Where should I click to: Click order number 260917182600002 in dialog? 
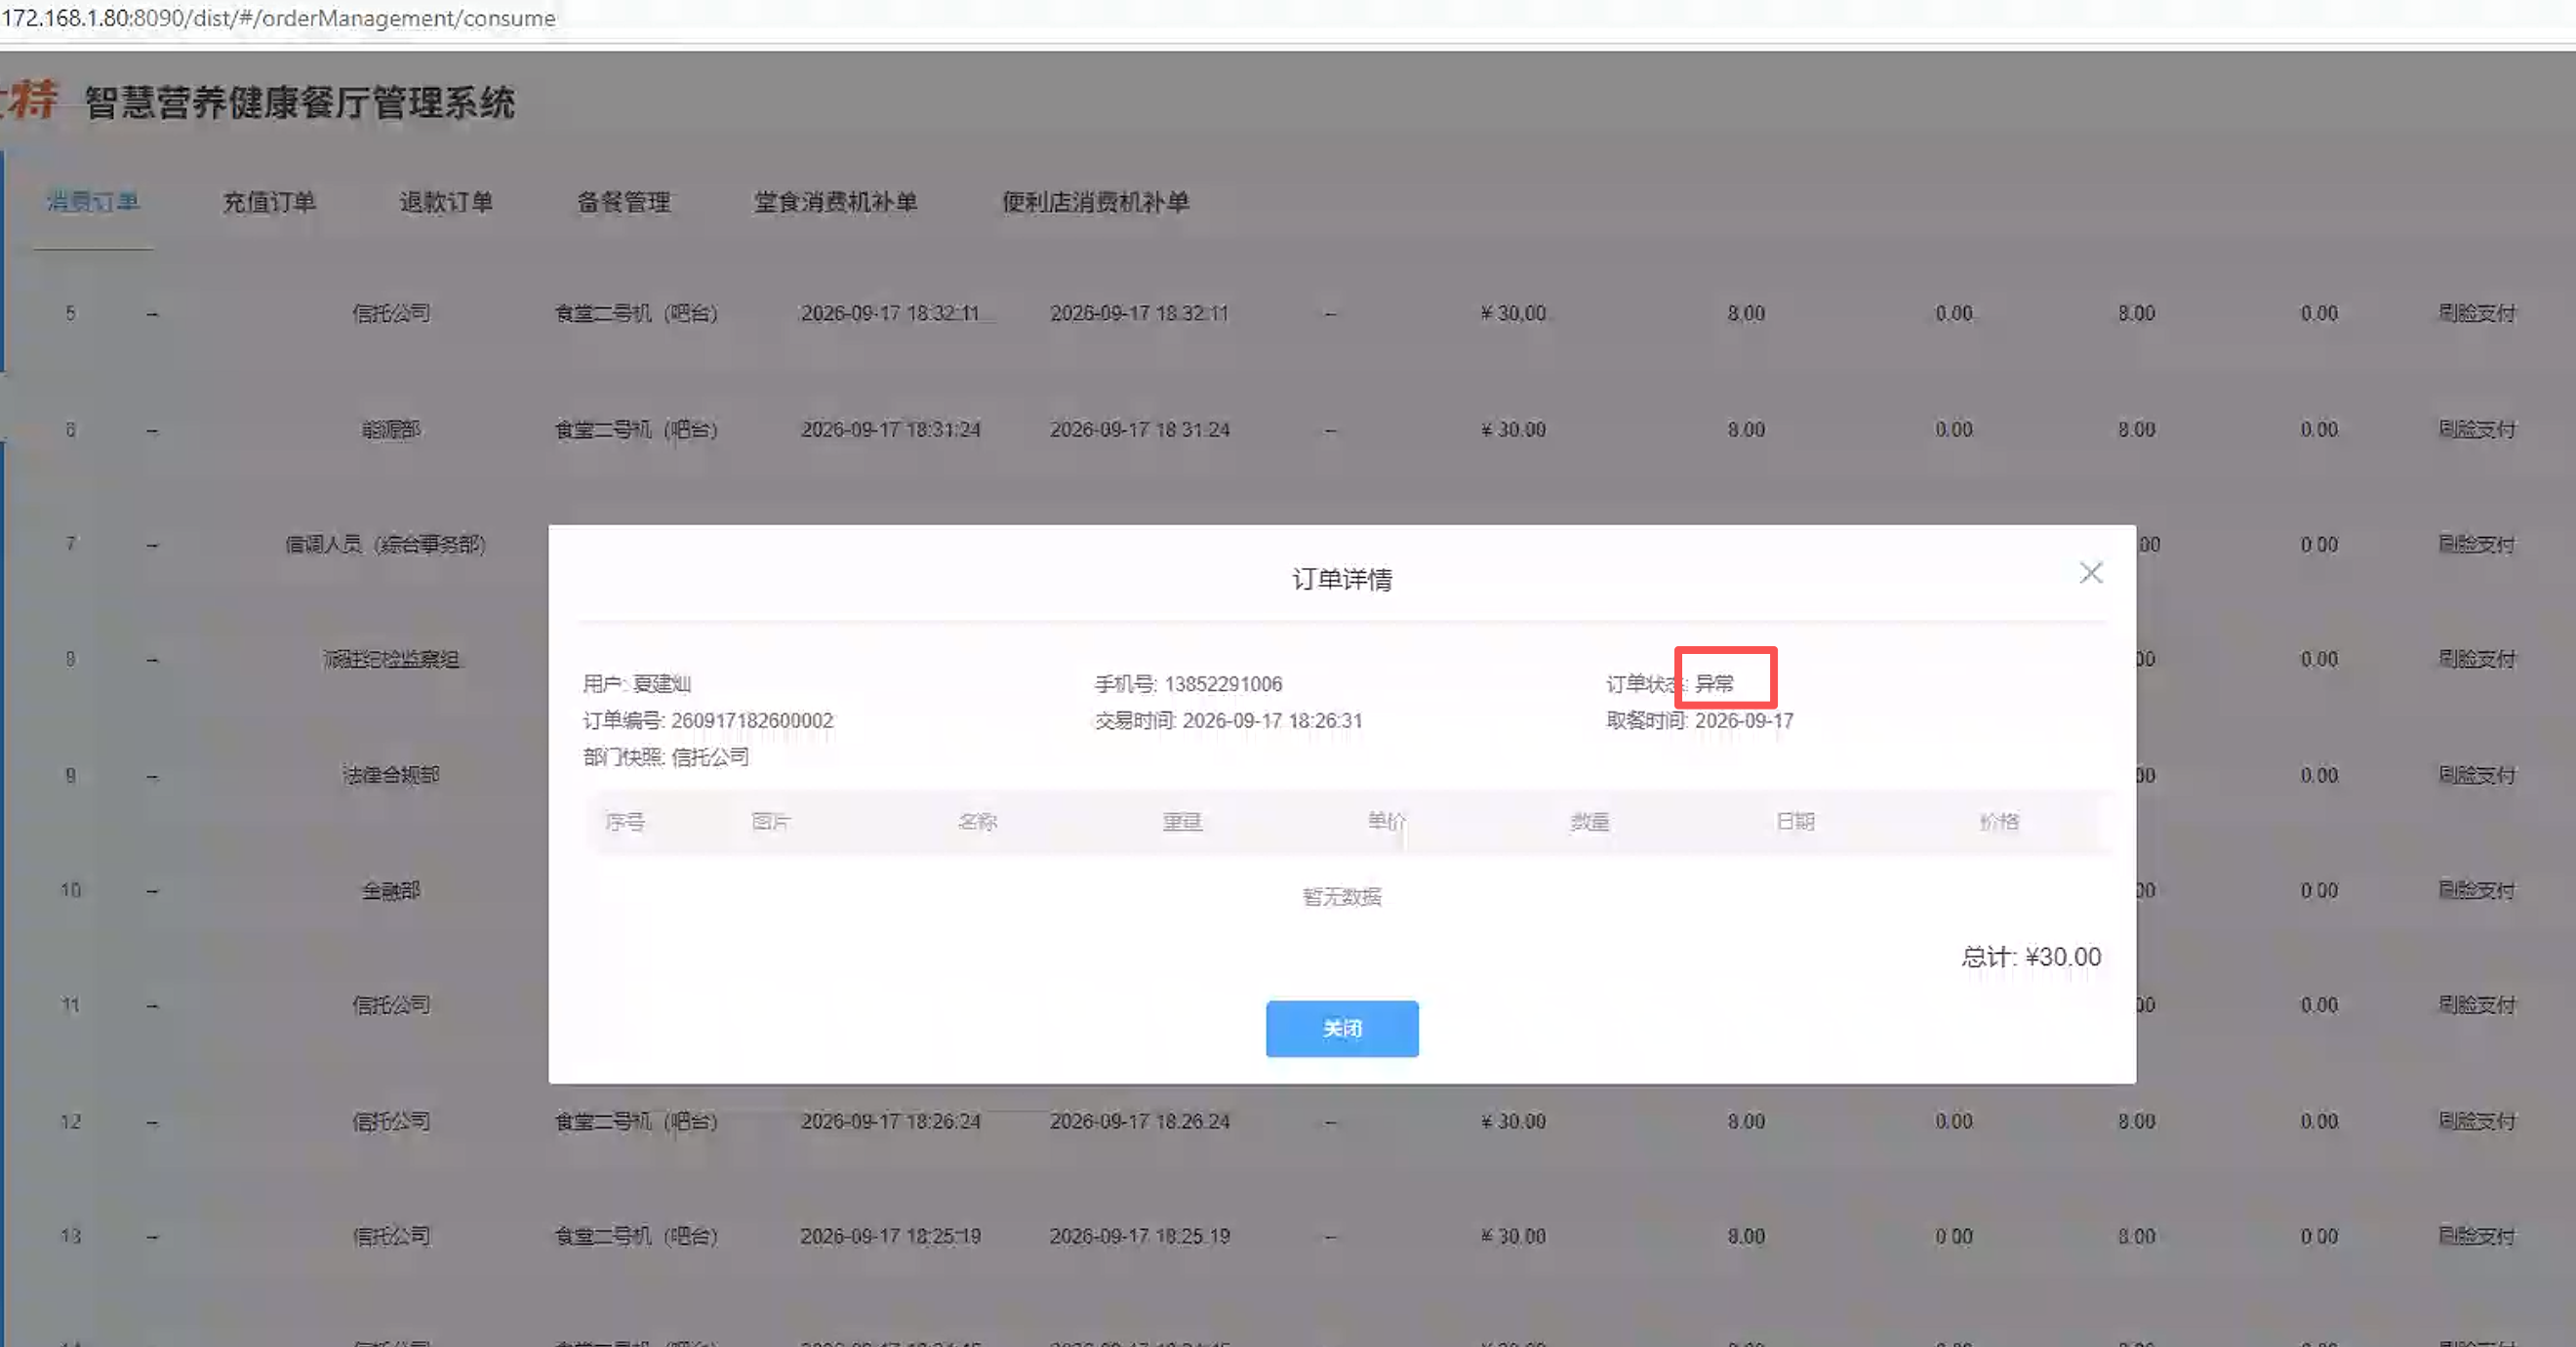pos(751,720)
